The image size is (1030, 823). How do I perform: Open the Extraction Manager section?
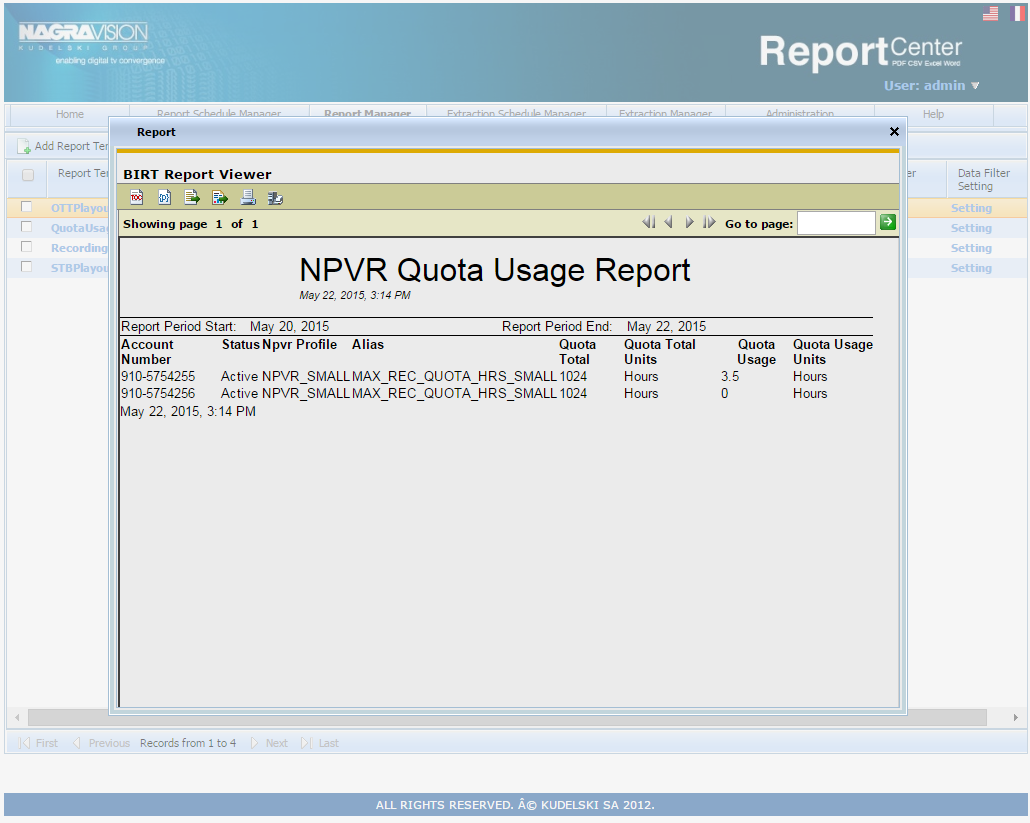(x=666, y=114)
